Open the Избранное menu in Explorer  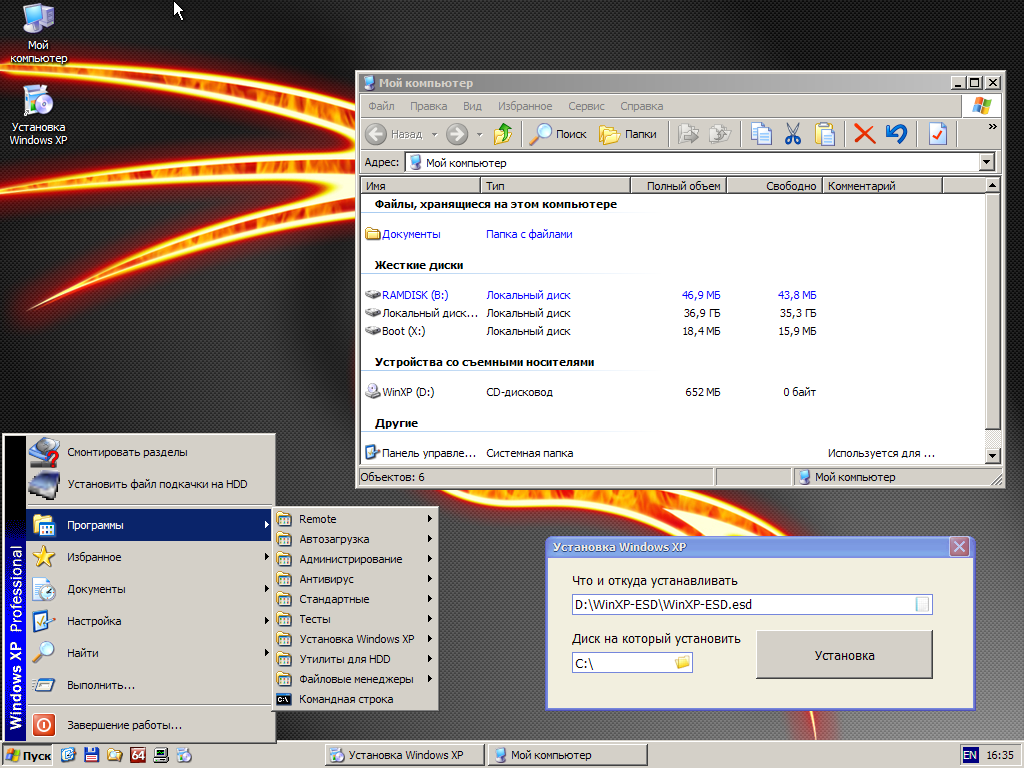[525, 106]
